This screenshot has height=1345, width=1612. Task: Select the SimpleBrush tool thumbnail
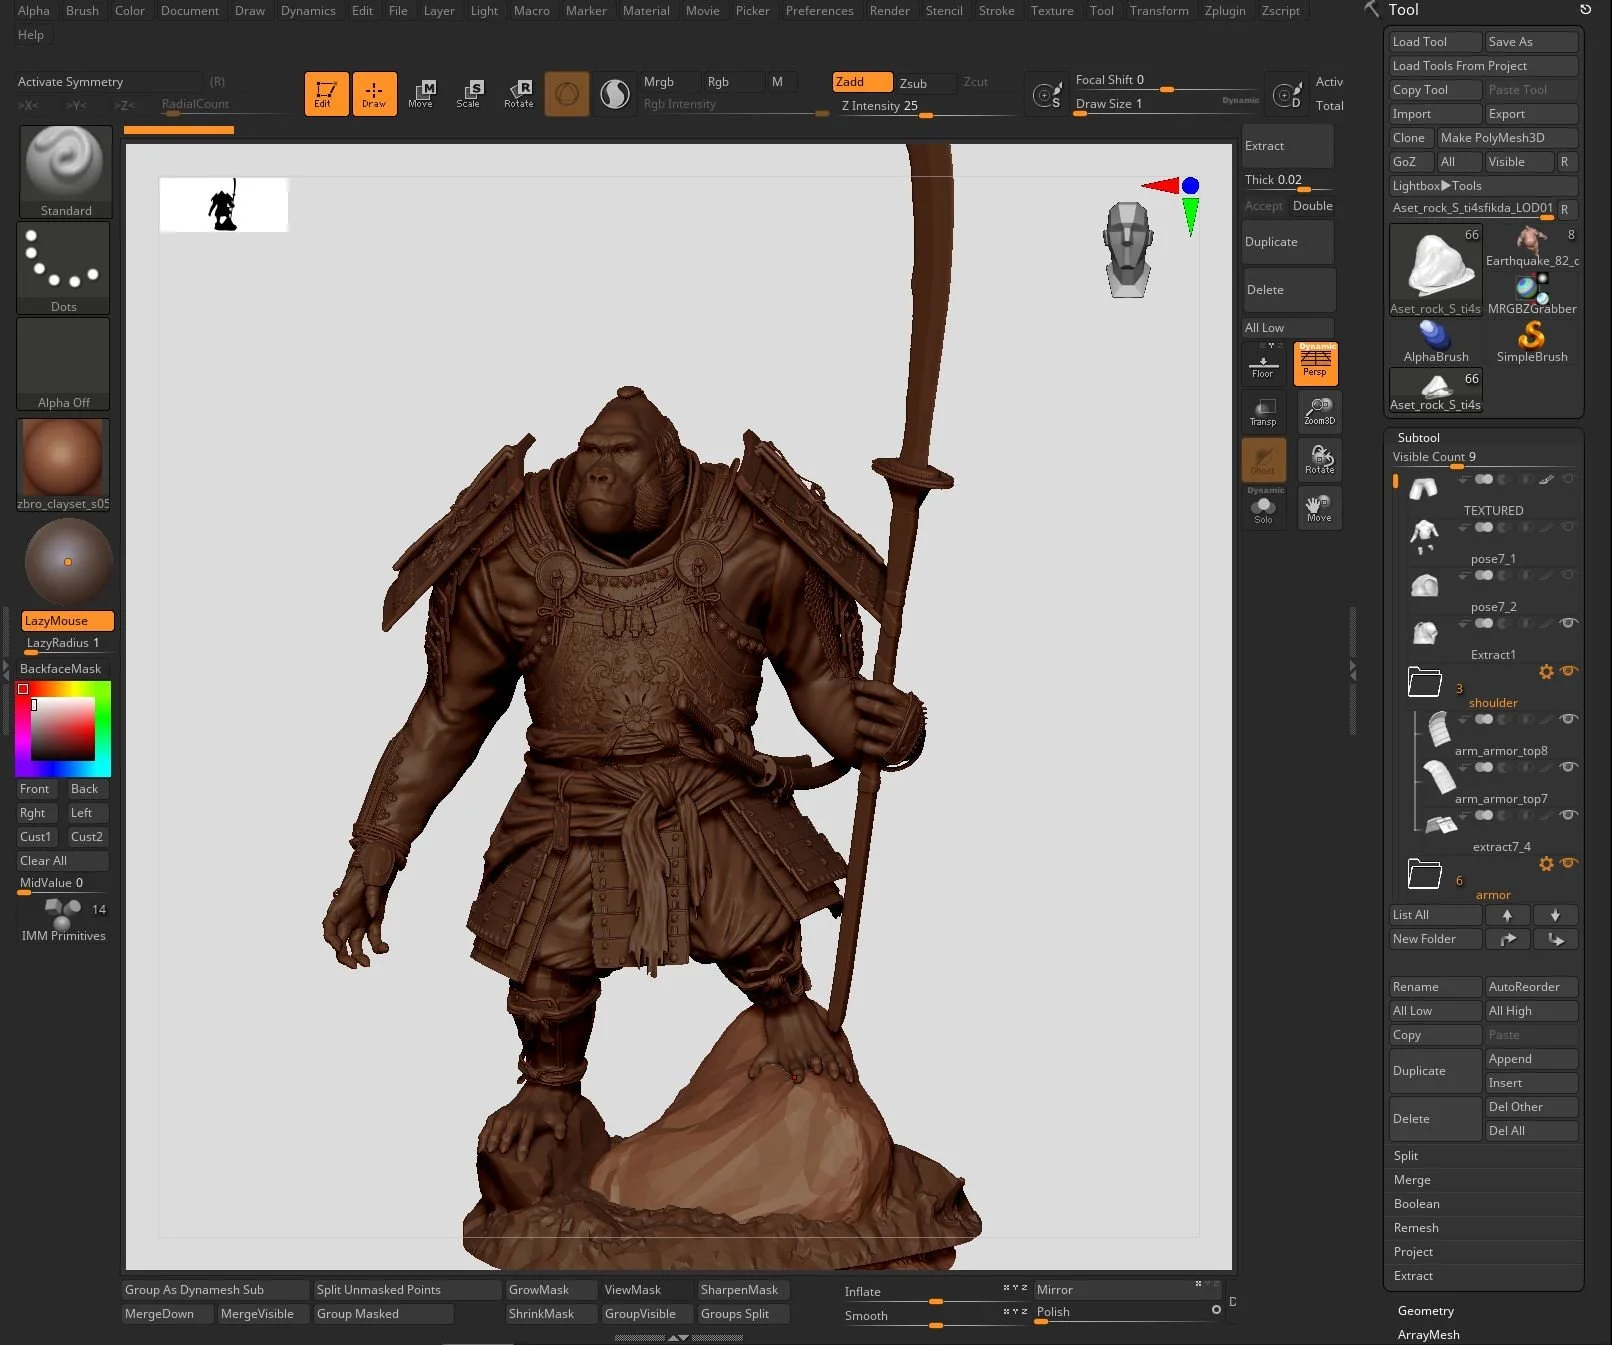(x=1531, y=340)
